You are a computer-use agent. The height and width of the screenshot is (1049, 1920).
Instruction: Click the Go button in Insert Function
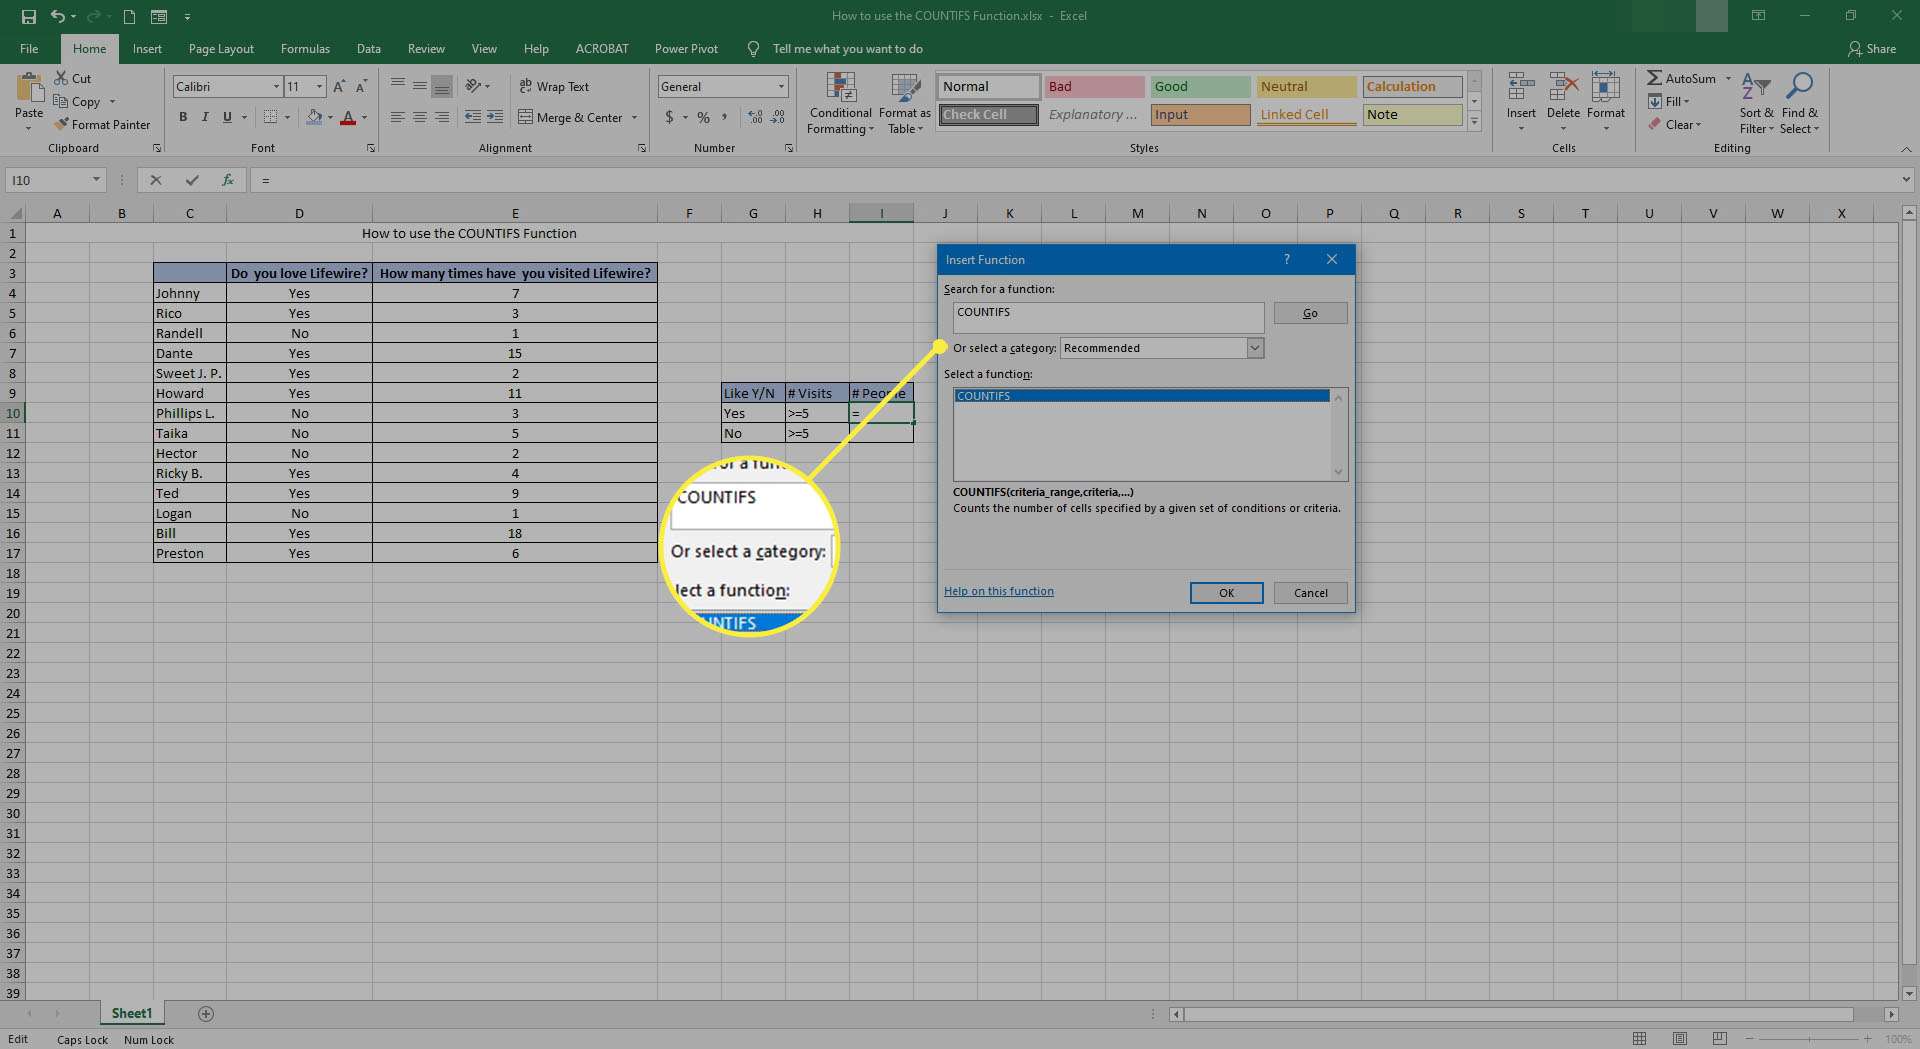(x=1310, y=313)
